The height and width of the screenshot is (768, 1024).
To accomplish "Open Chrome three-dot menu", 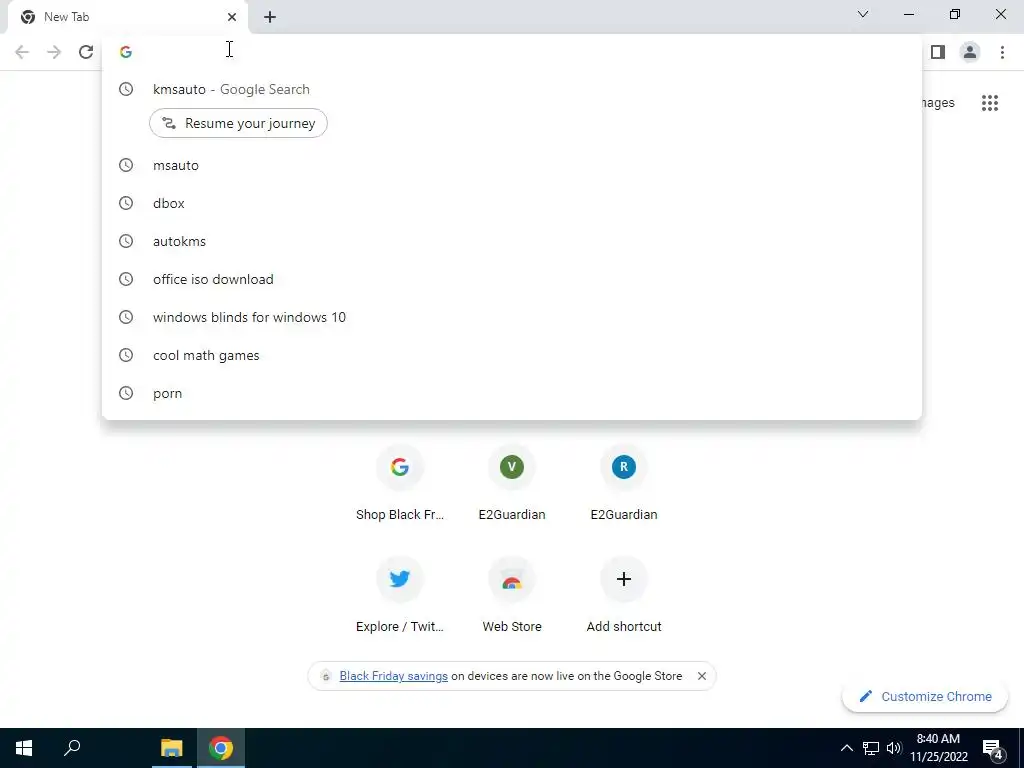I will [x=1002, y=52].
